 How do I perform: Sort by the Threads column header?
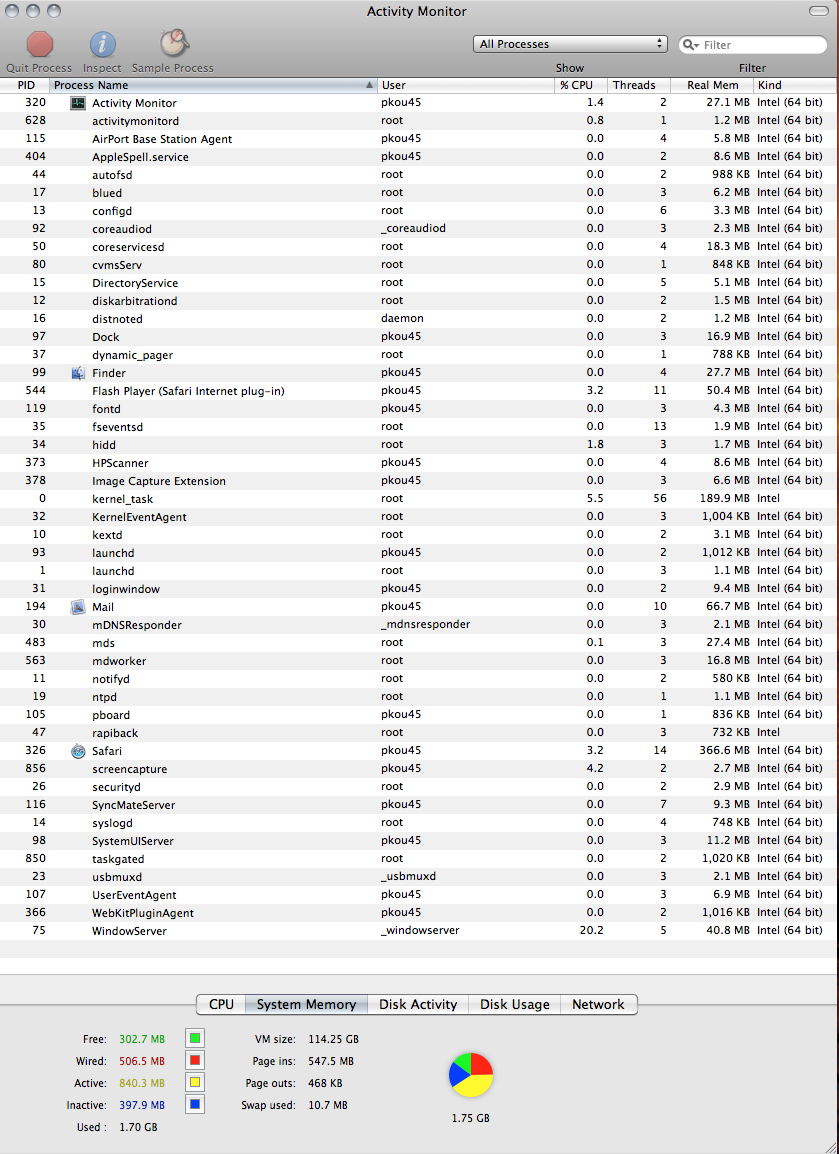[639, 85]
